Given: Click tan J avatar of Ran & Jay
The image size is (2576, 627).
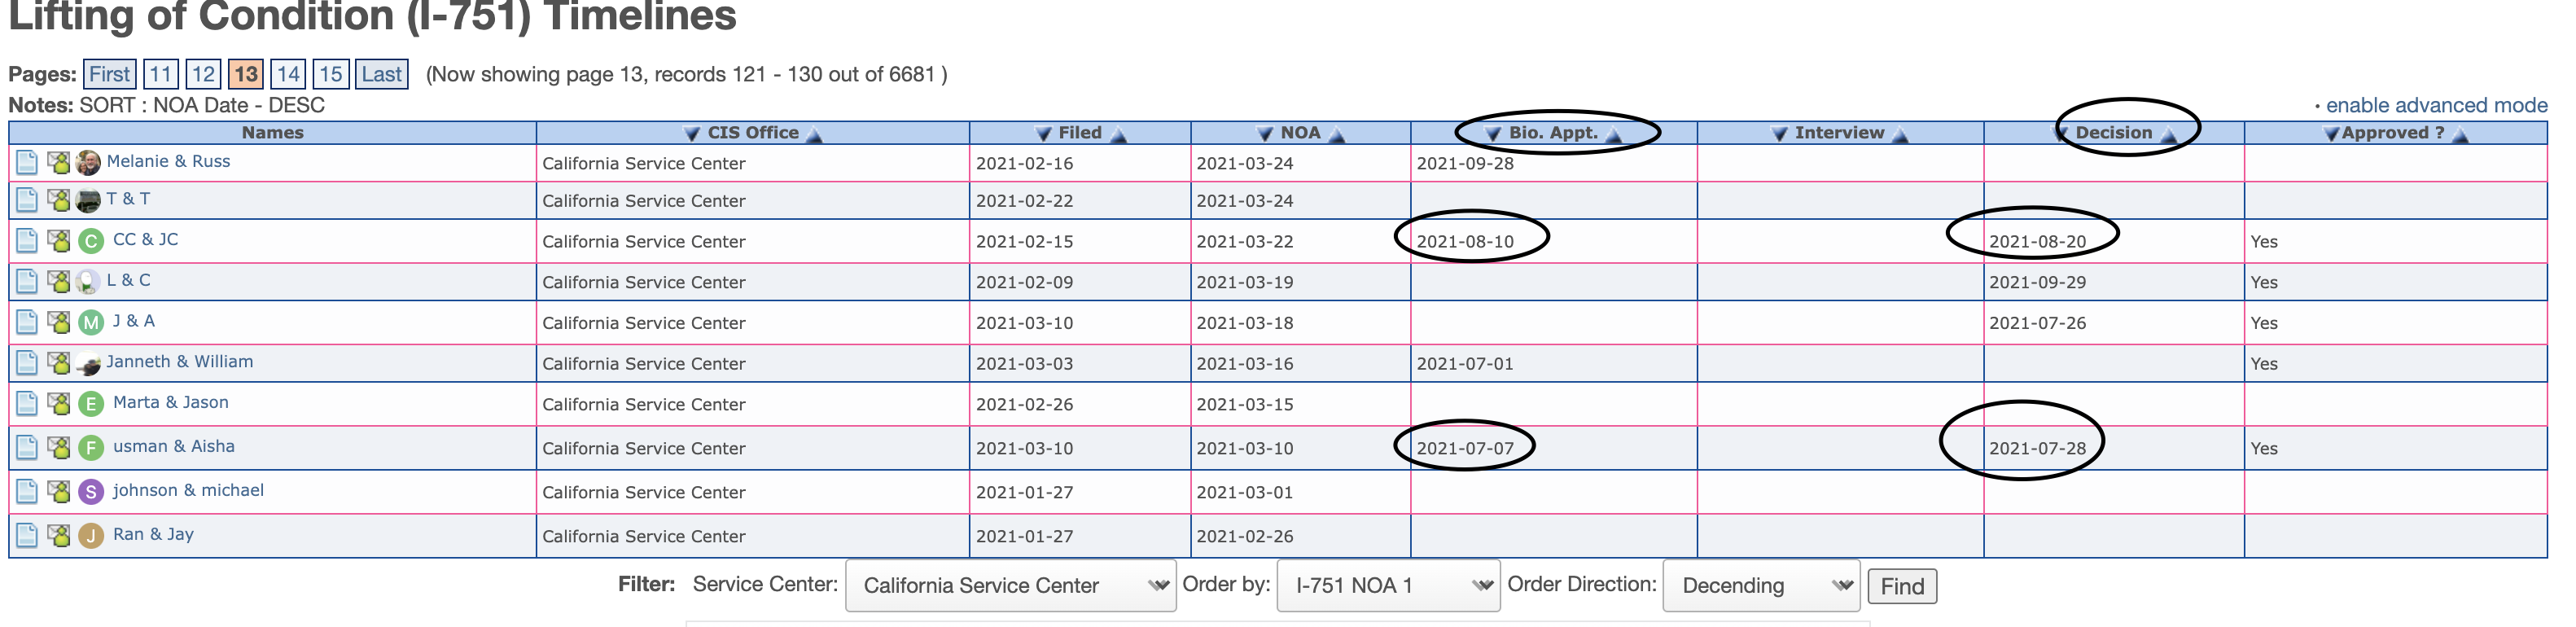Looking at the screenshot, I should [91, 535].
